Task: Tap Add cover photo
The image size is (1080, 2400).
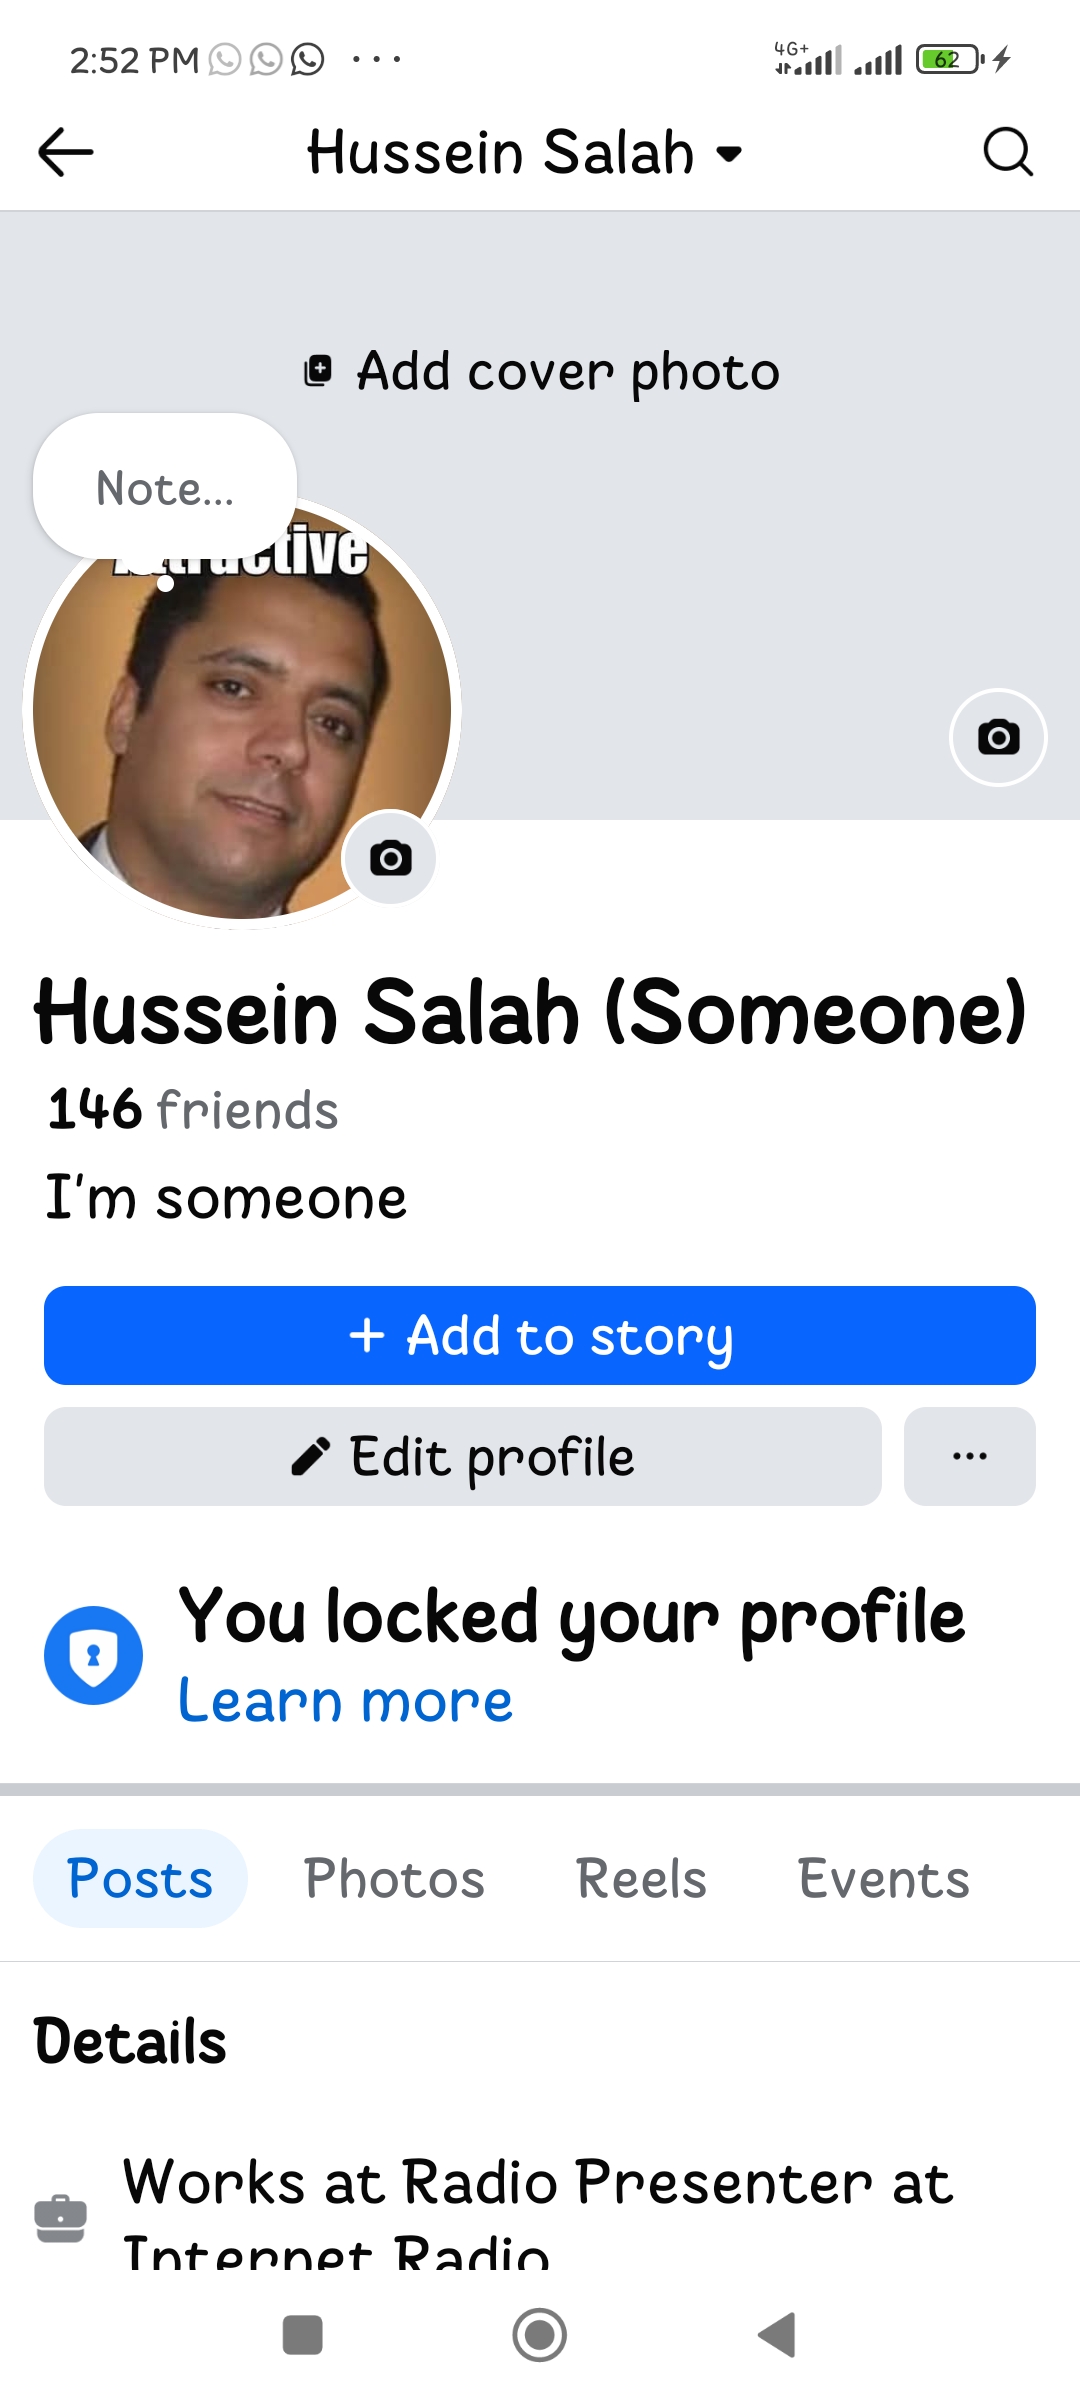Action: point(541,371)
